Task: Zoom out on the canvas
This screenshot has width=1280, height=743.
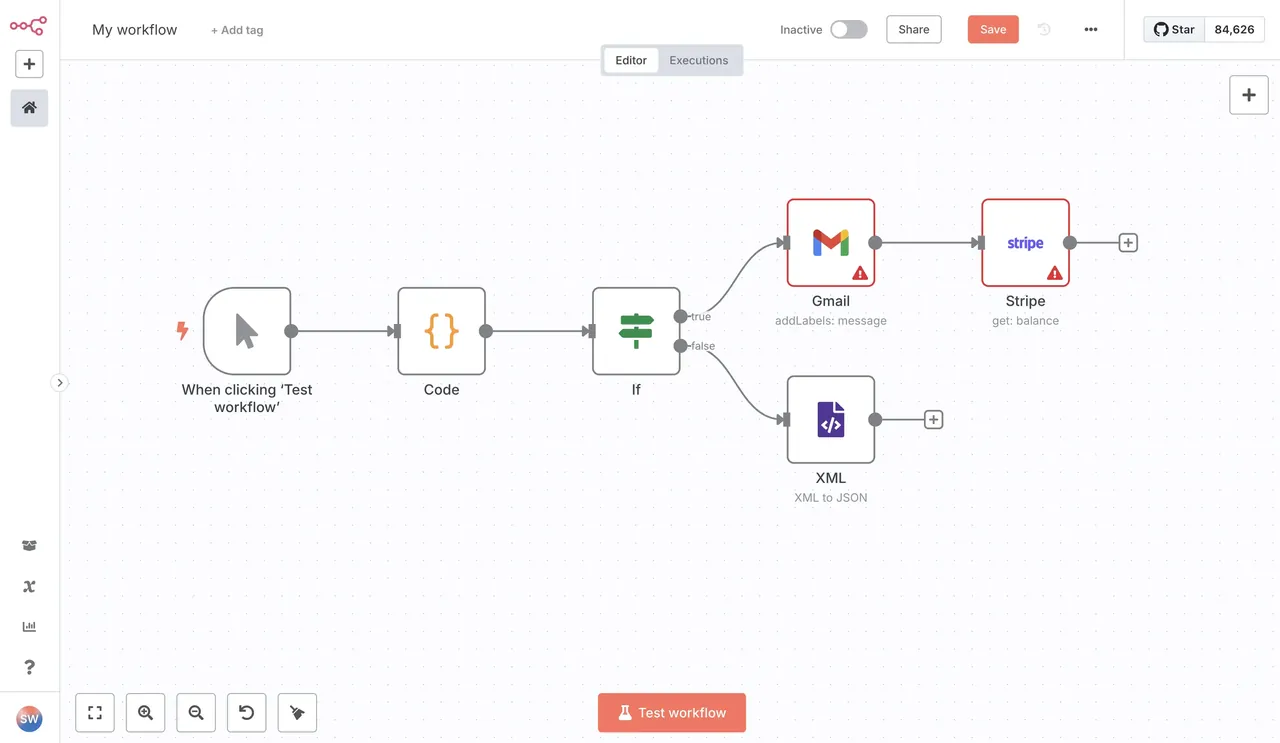Action: click(x=196, y=713)
